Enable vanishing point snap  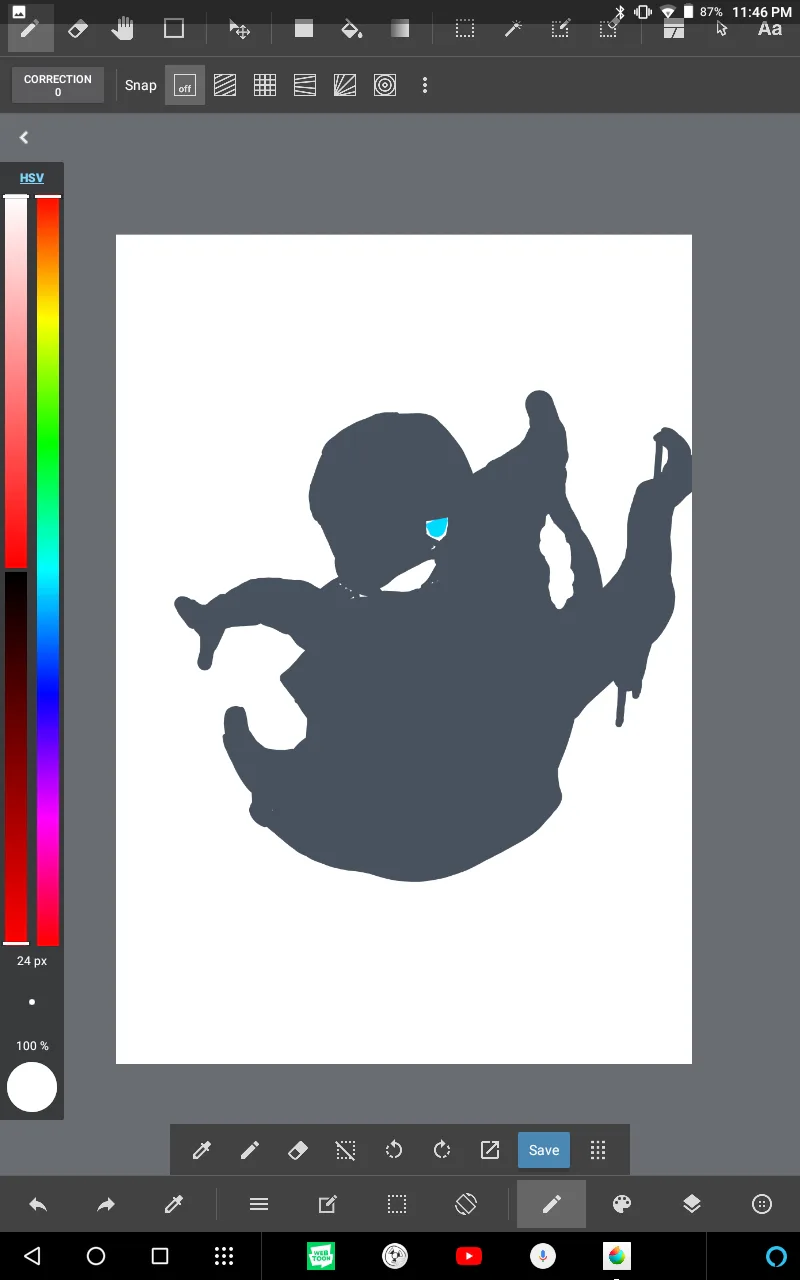(305, 85)
